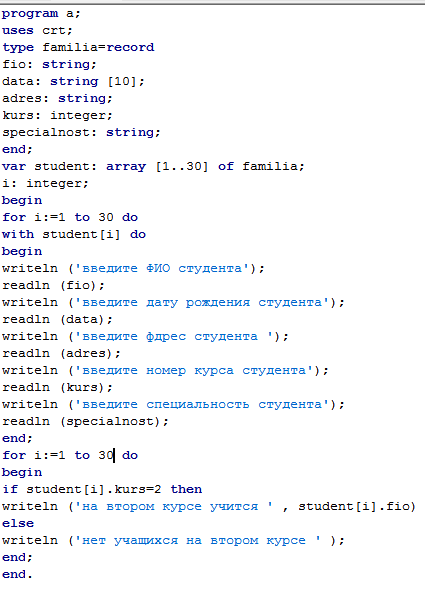Viewport: 425px width, 596px height.
Task: Click the 'введите дату рождения студента' line
Action: click(173, 303)
